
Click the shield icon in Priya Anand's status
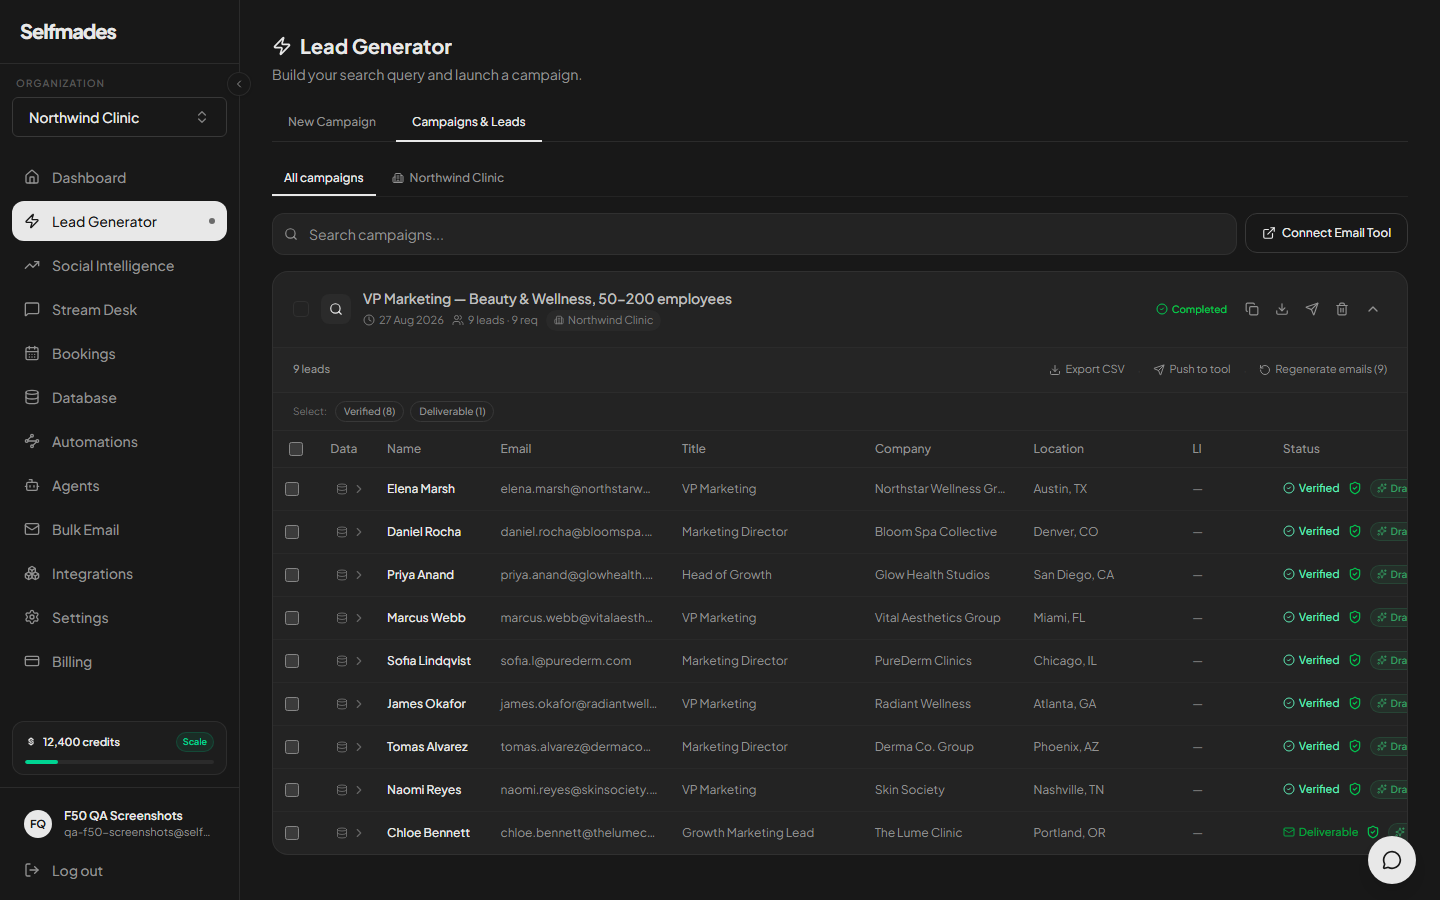pos(1355,575)
